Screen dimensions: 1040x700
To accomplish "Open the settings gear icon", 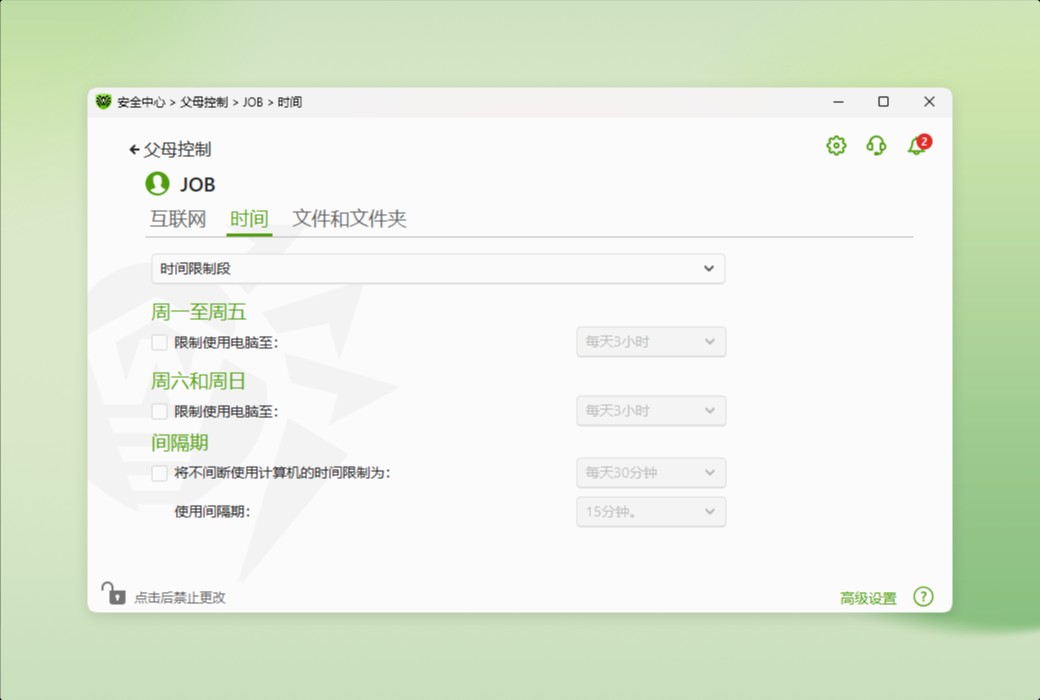I will [835, 145].
